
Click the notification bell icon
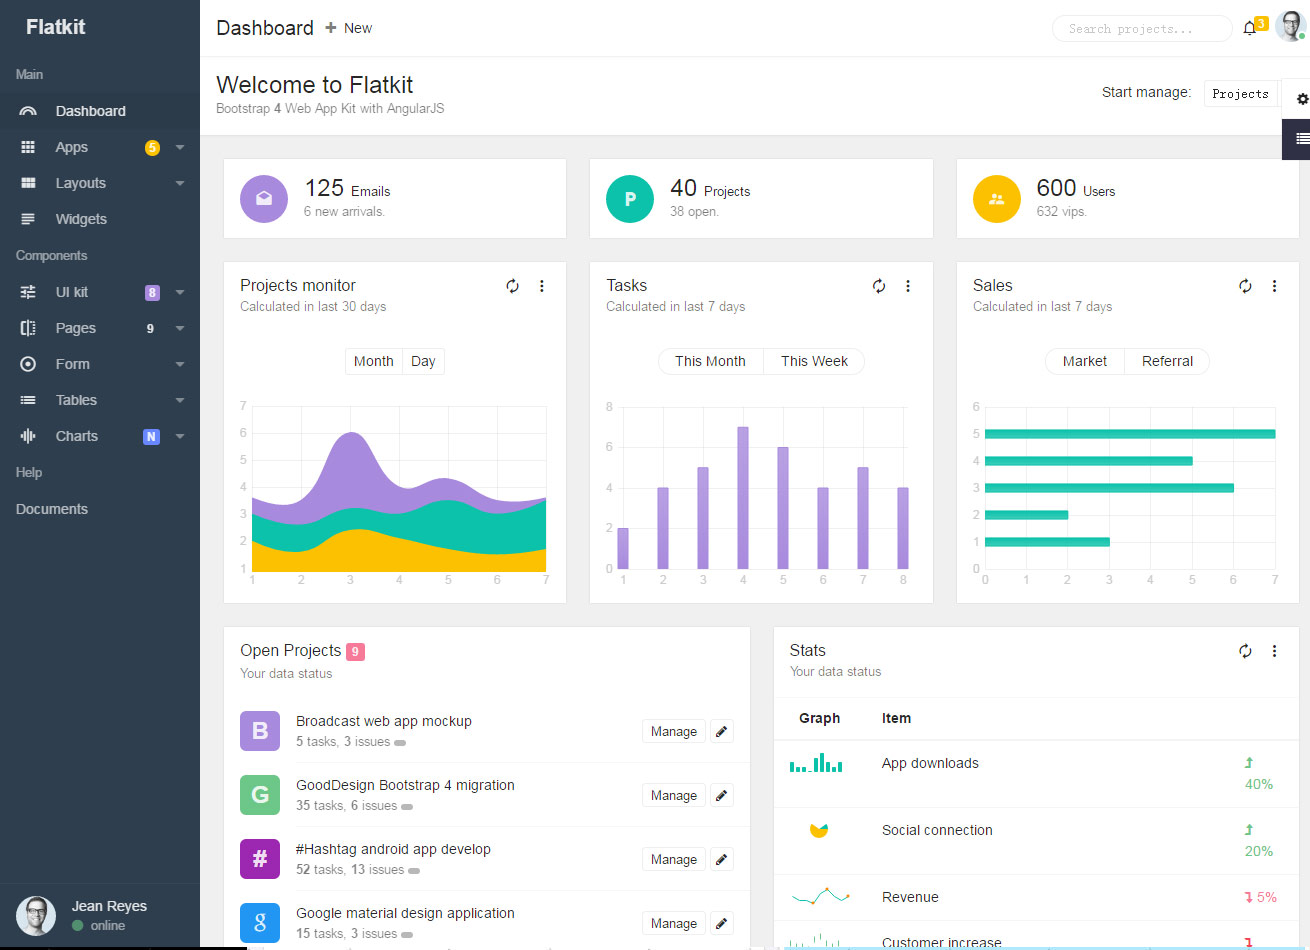[x=1249, y=29]
